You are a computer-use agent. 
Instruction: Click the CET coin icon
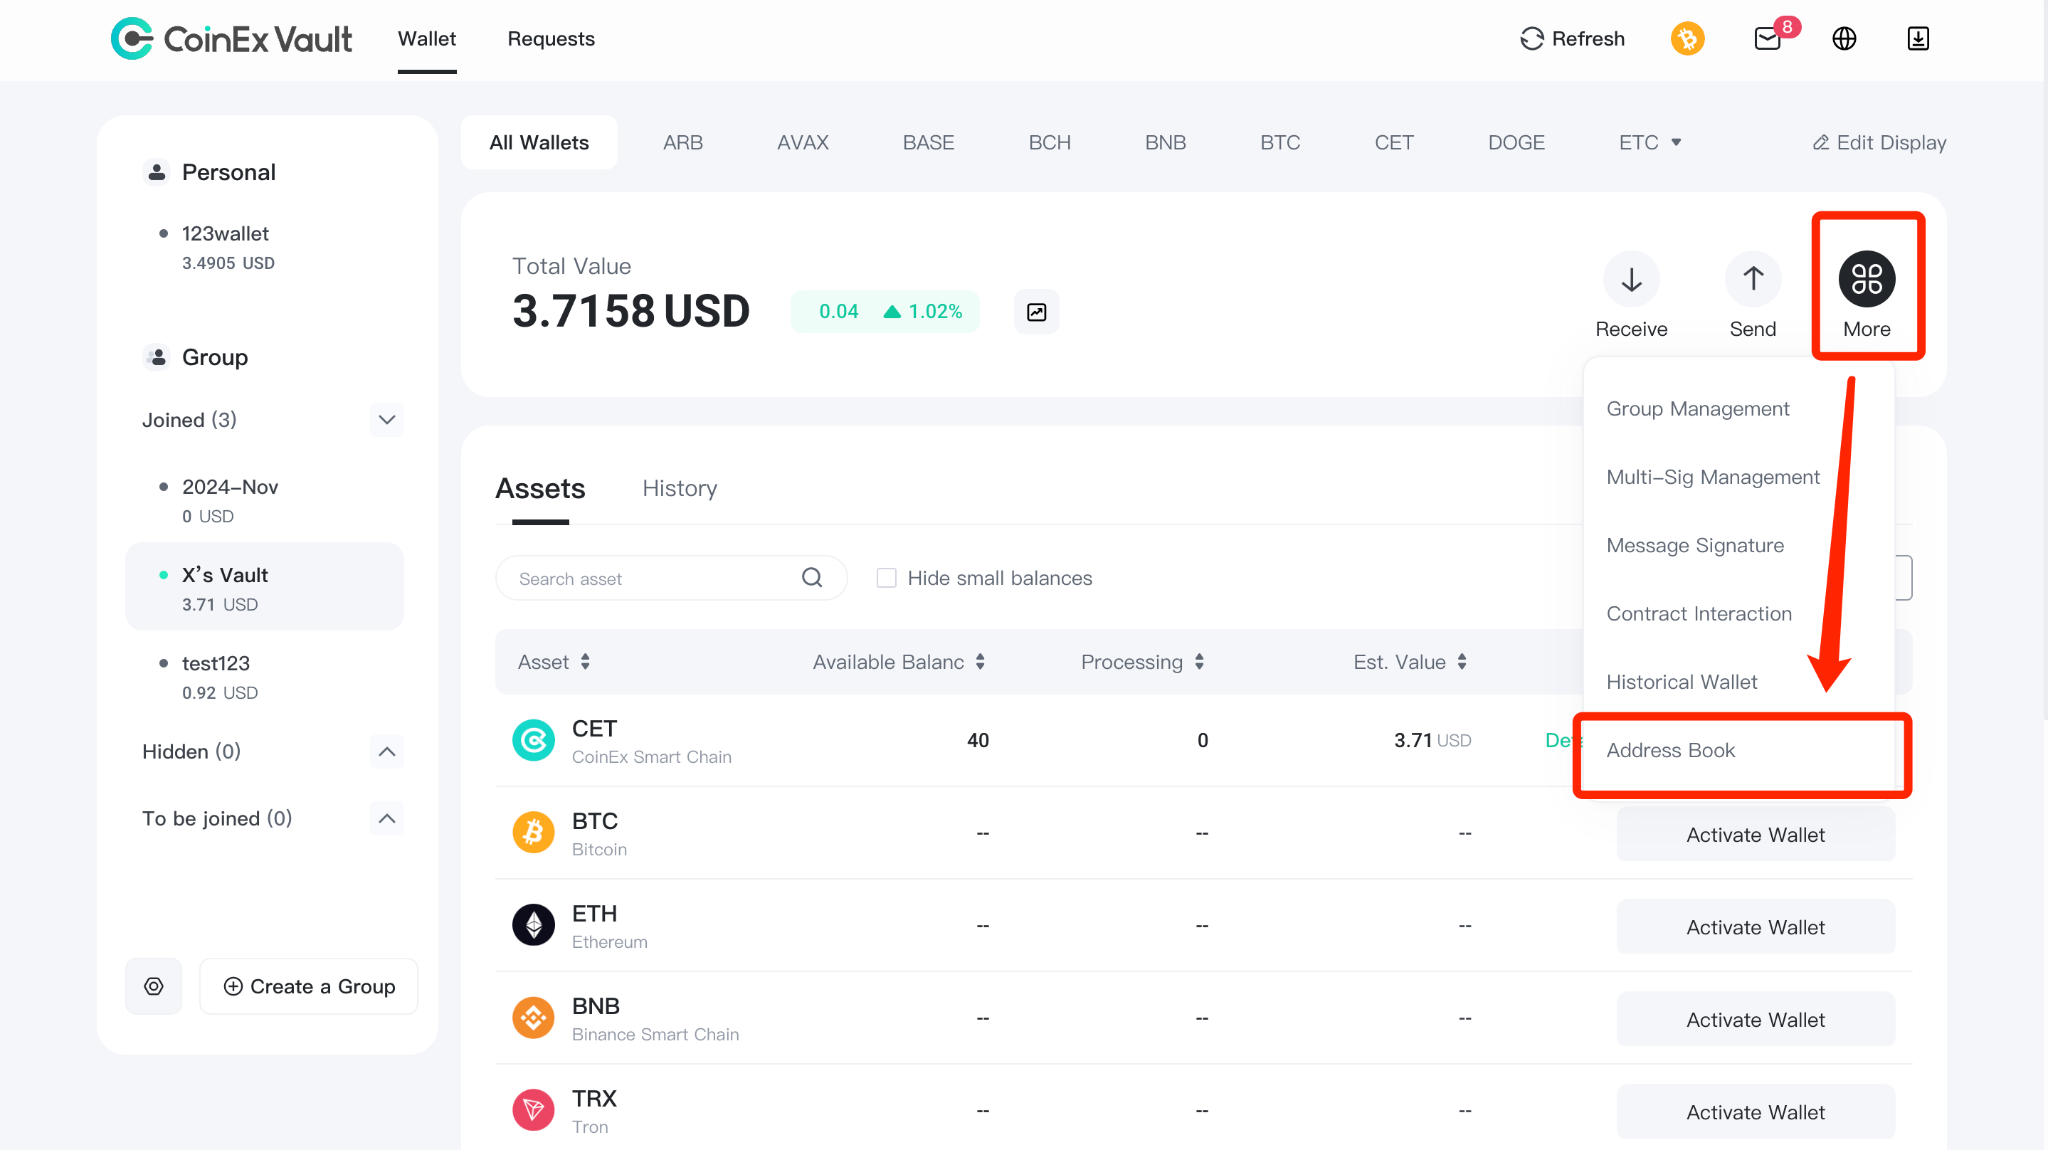534,741
